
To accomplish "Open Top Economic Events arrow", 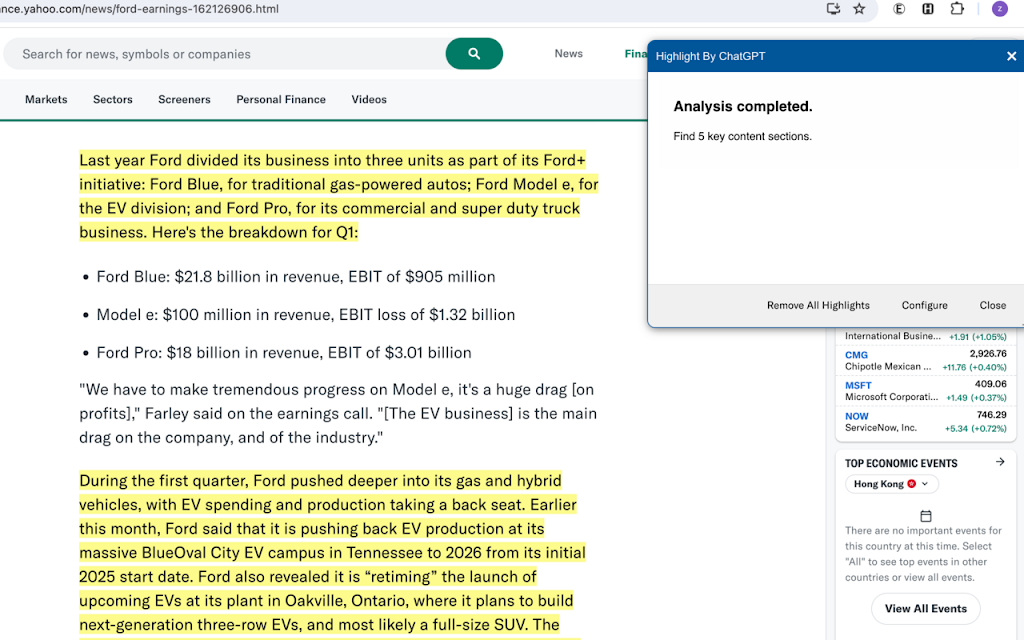I will [x=1000, y=462].
